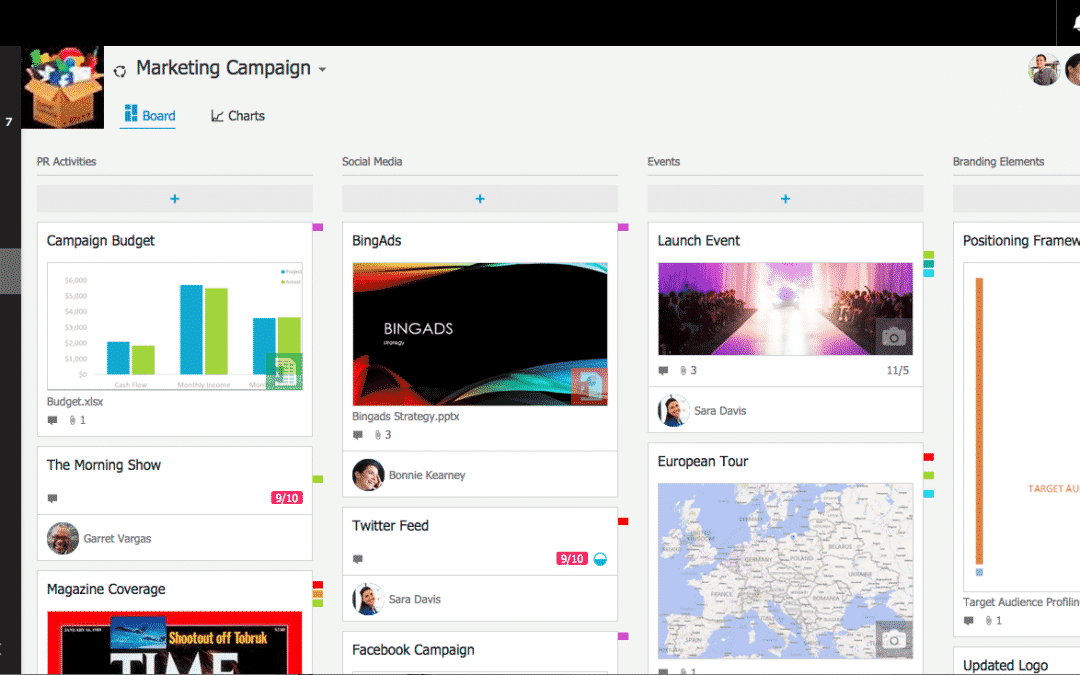Open the European Tour card title

coord(703,461)
